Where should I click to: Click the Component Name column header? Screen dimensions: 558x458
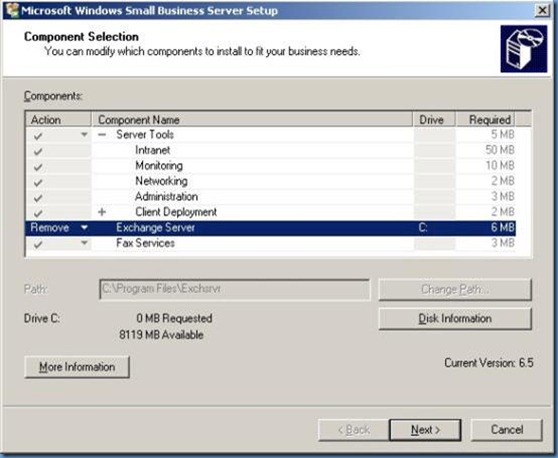click(252, 120)
